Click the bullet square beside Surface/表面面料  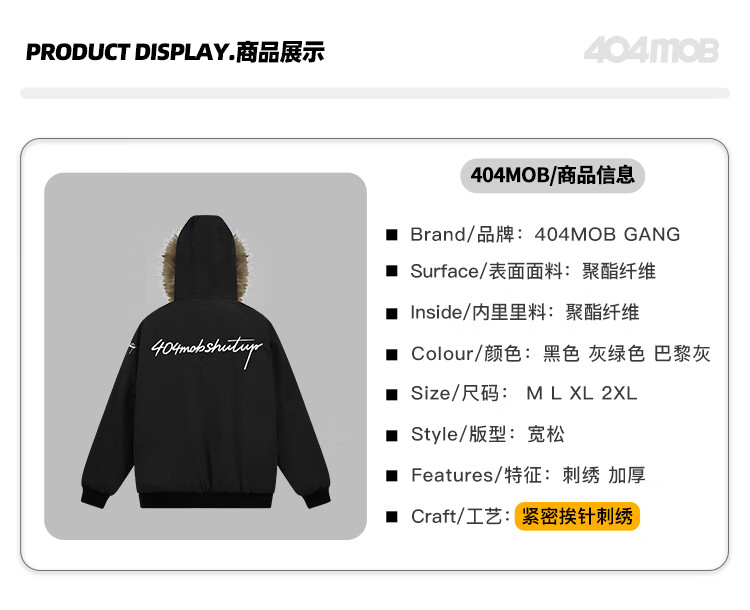[x=392, y=271]
